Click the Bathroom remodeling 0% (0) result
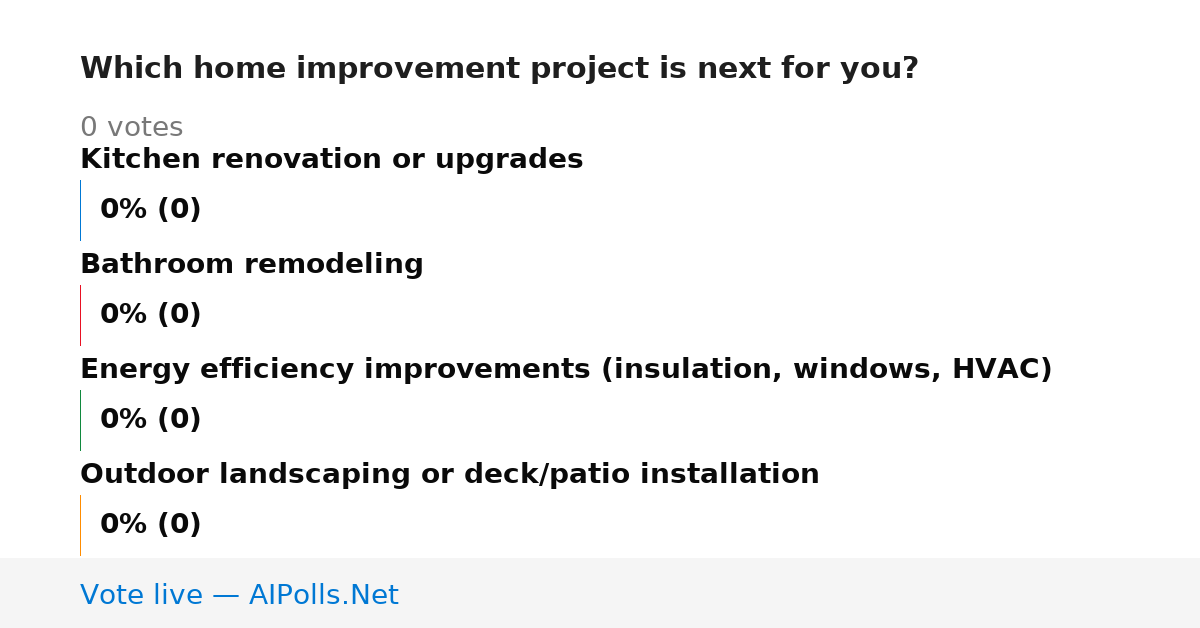The image size is (1200, 628). coord(150,315)
